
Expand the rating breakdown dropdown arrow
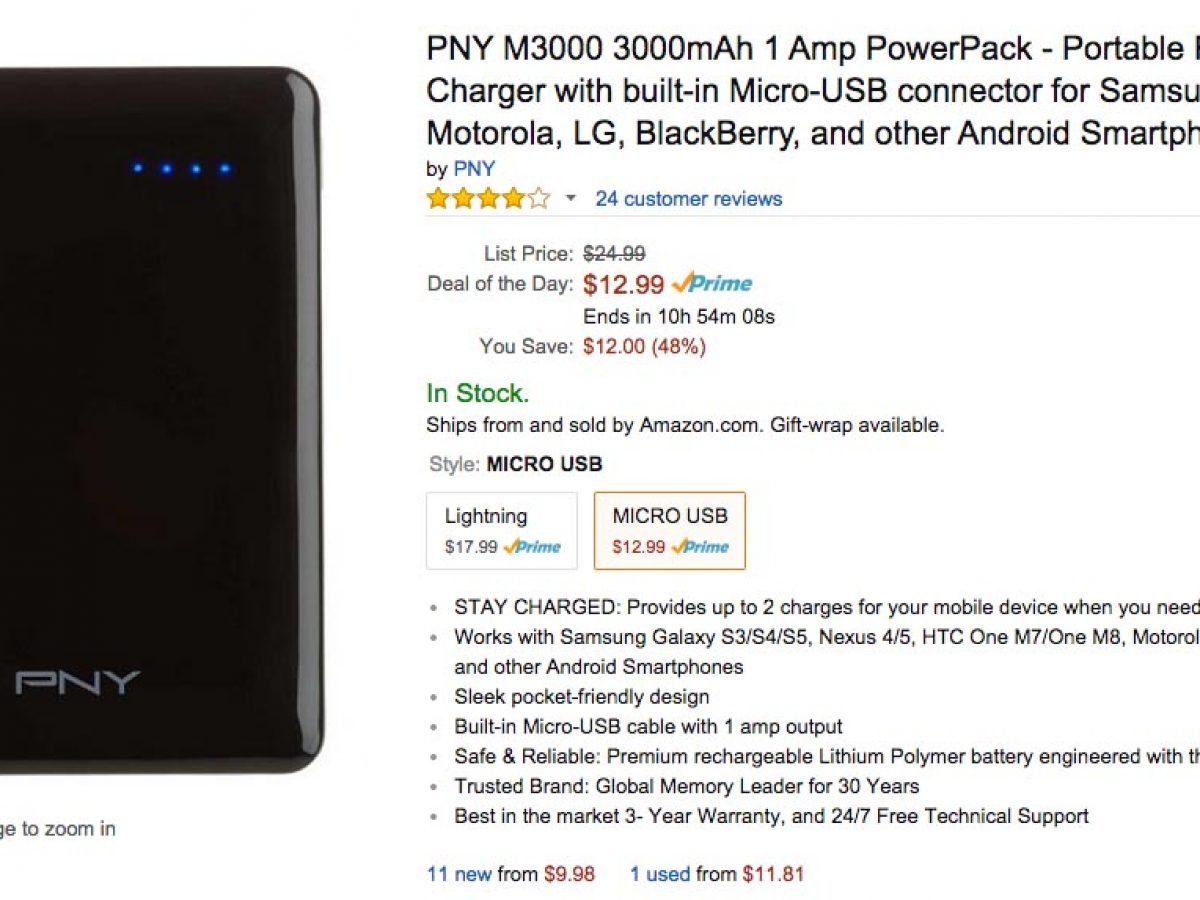pyautogui.click(x=571, y=198)
